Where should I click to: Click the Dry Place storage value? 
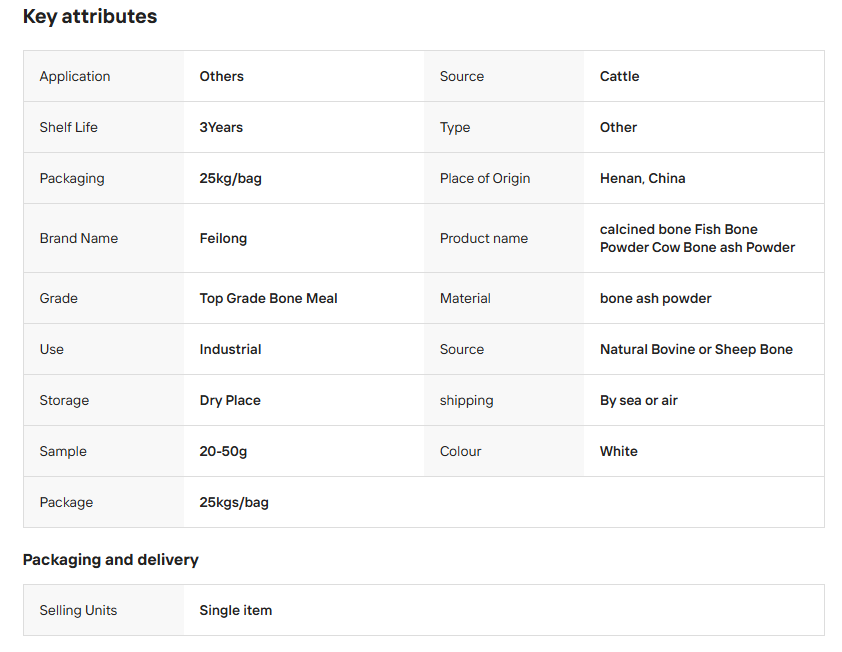(230, 401)
